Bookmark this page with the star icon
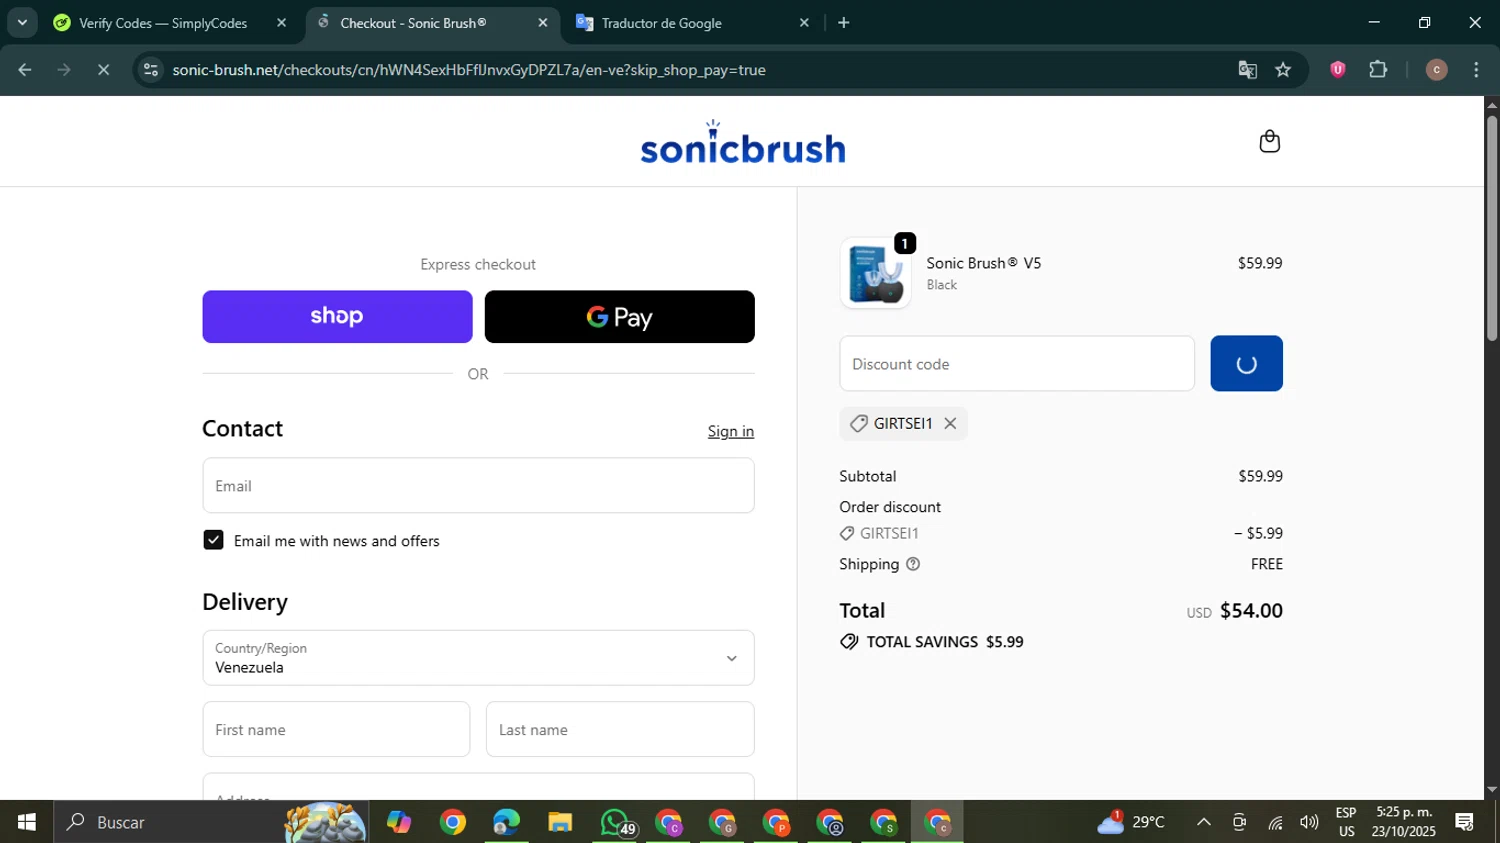The image size is (1500, 843). (1283, 70)
